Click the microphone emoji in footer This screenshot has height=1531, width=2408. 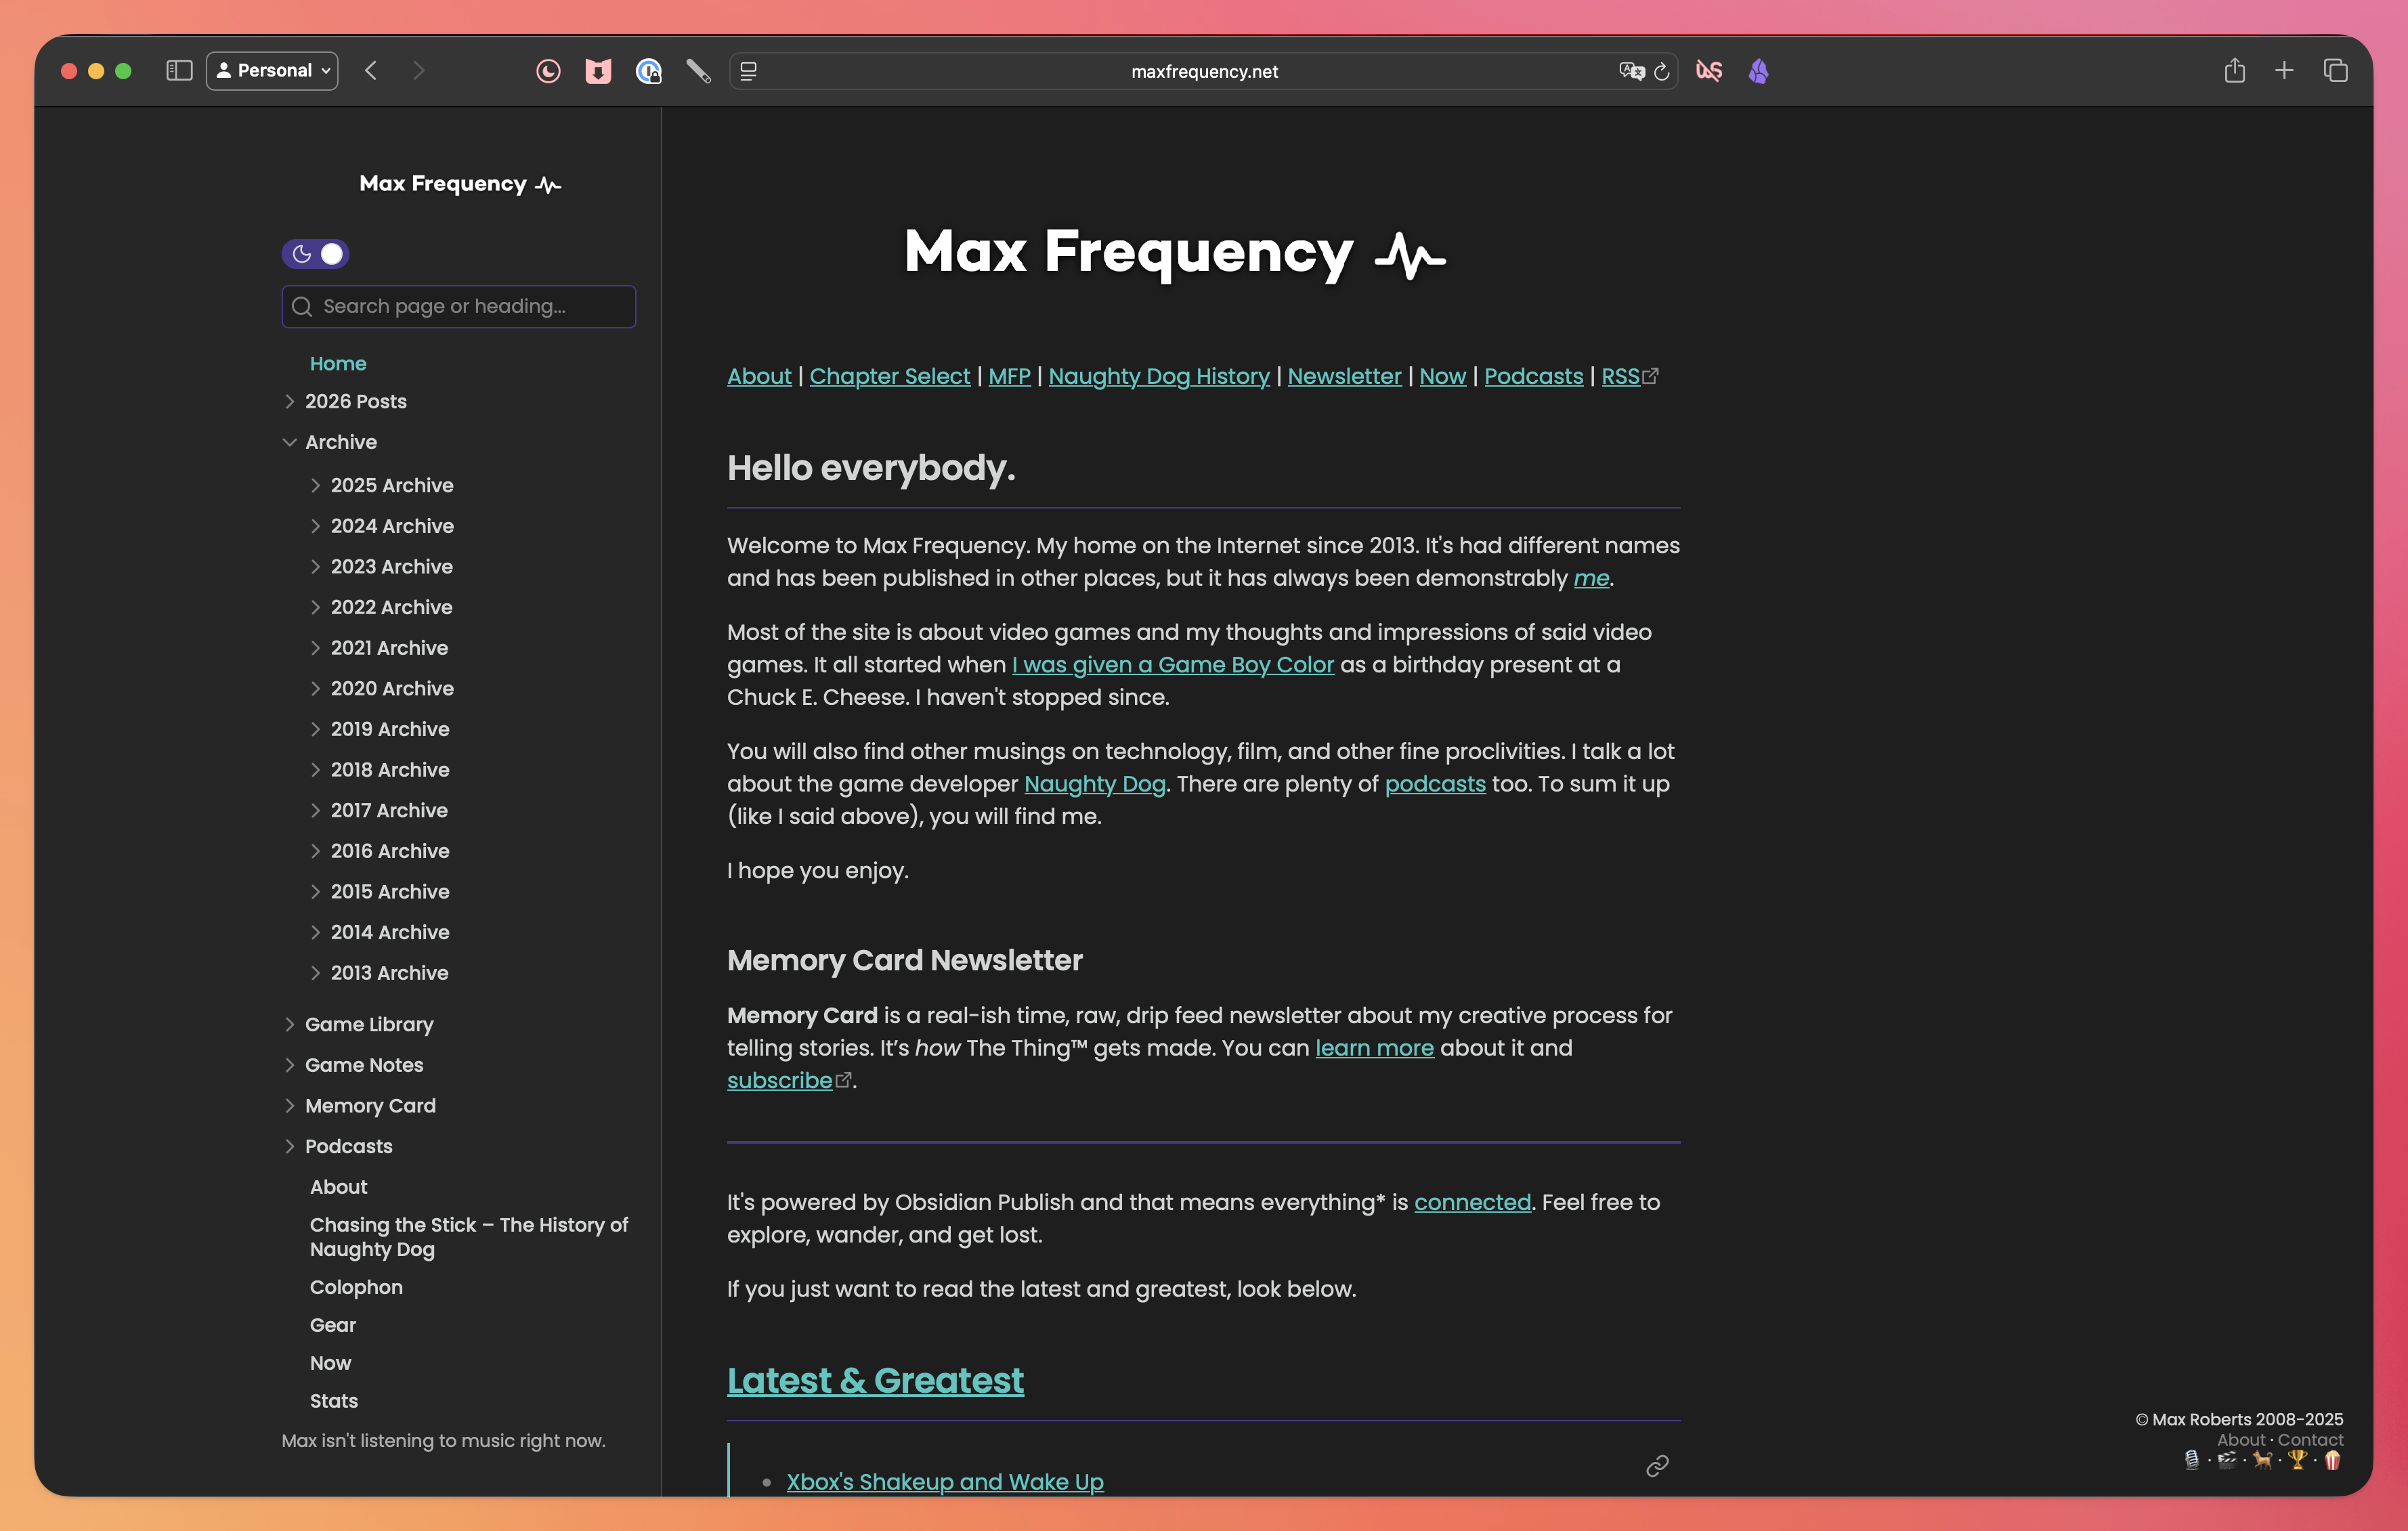pyautogui.click(x=2192, y=1460)
